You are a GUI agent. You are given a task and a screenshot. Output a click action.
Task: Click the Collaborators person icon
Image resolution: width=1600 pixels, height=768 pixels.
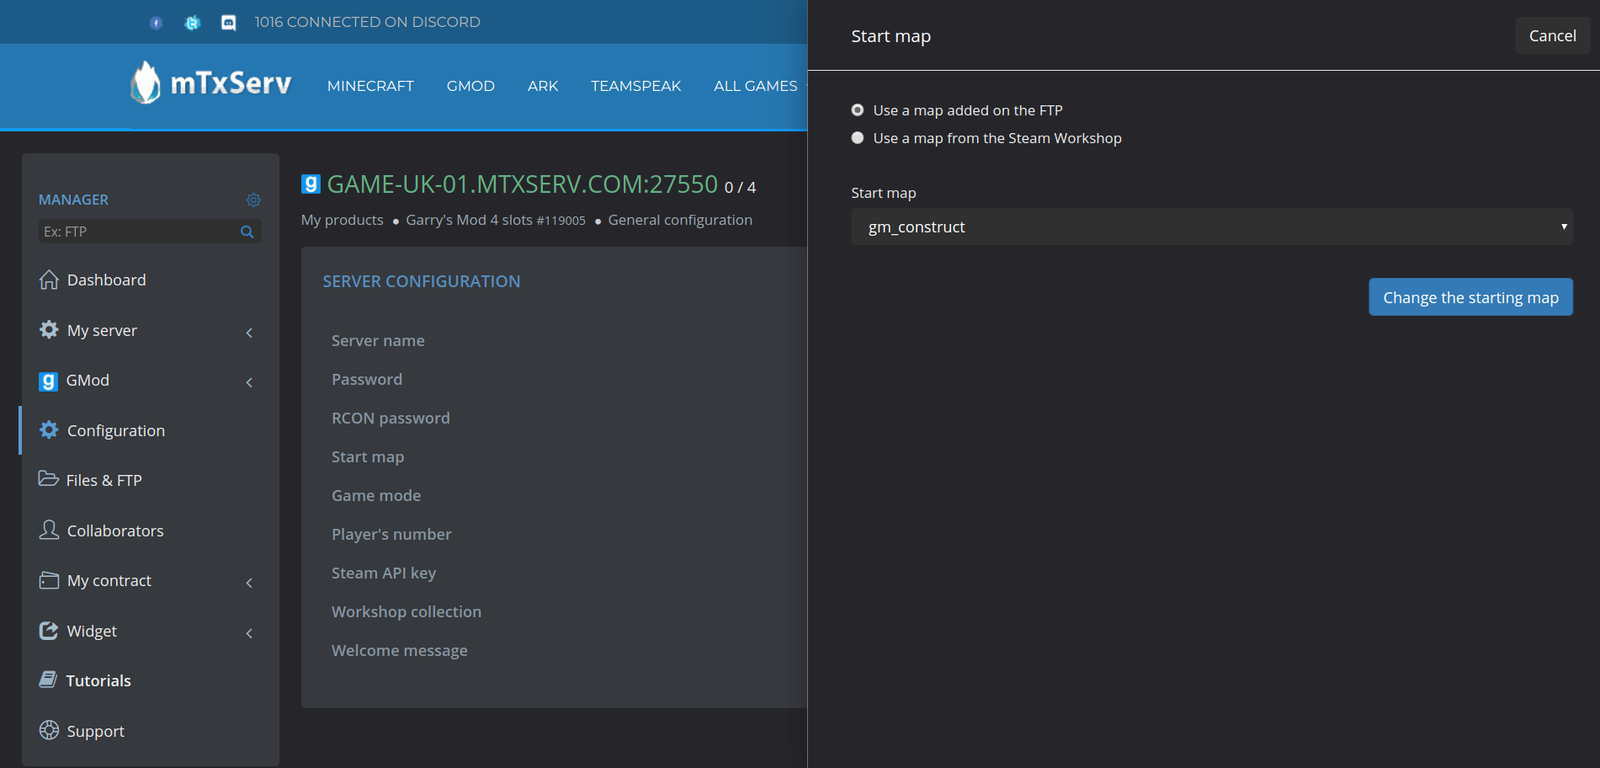pyautogui.click(x=49, y=530)
